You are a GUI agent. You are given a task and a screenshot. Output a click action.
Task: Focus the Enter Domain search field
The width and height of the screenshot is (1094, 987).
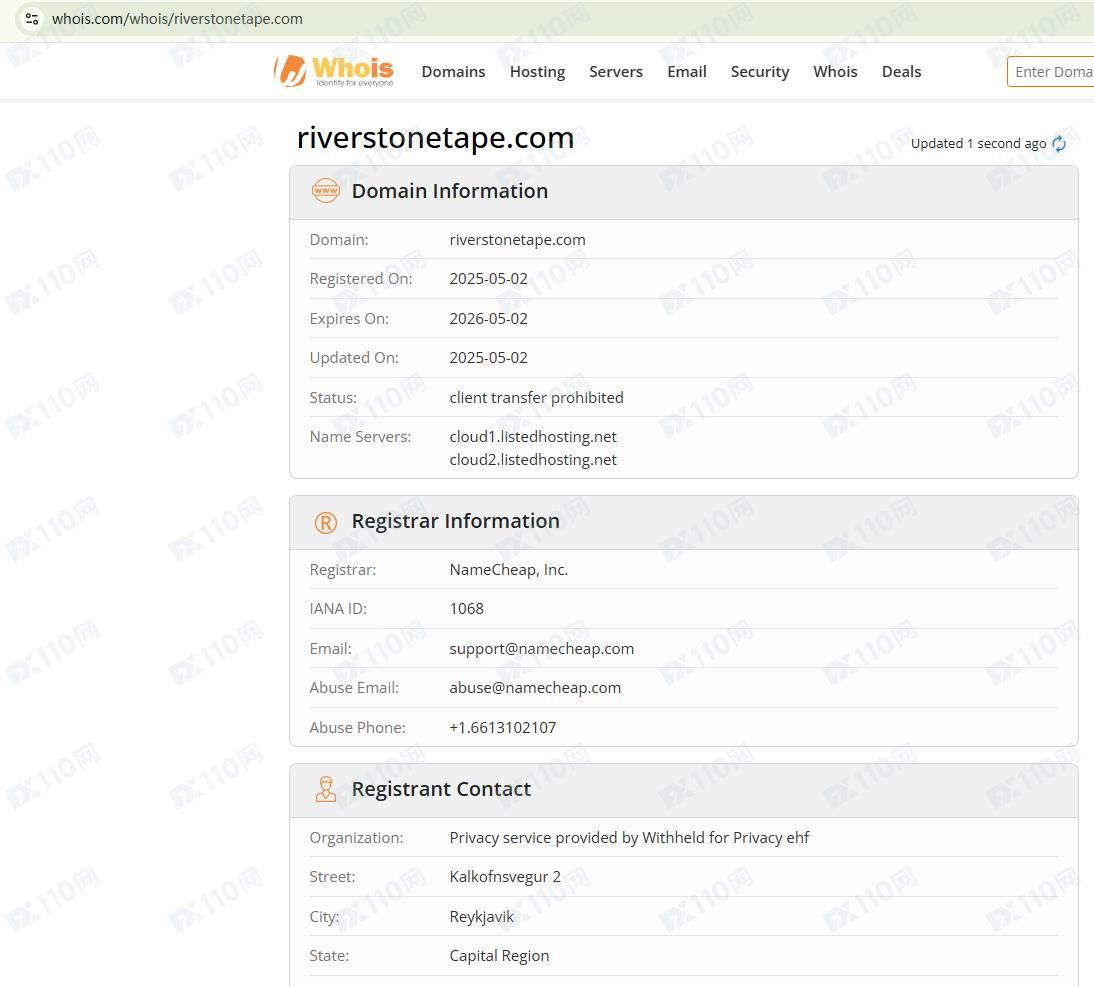point(1051,72)
